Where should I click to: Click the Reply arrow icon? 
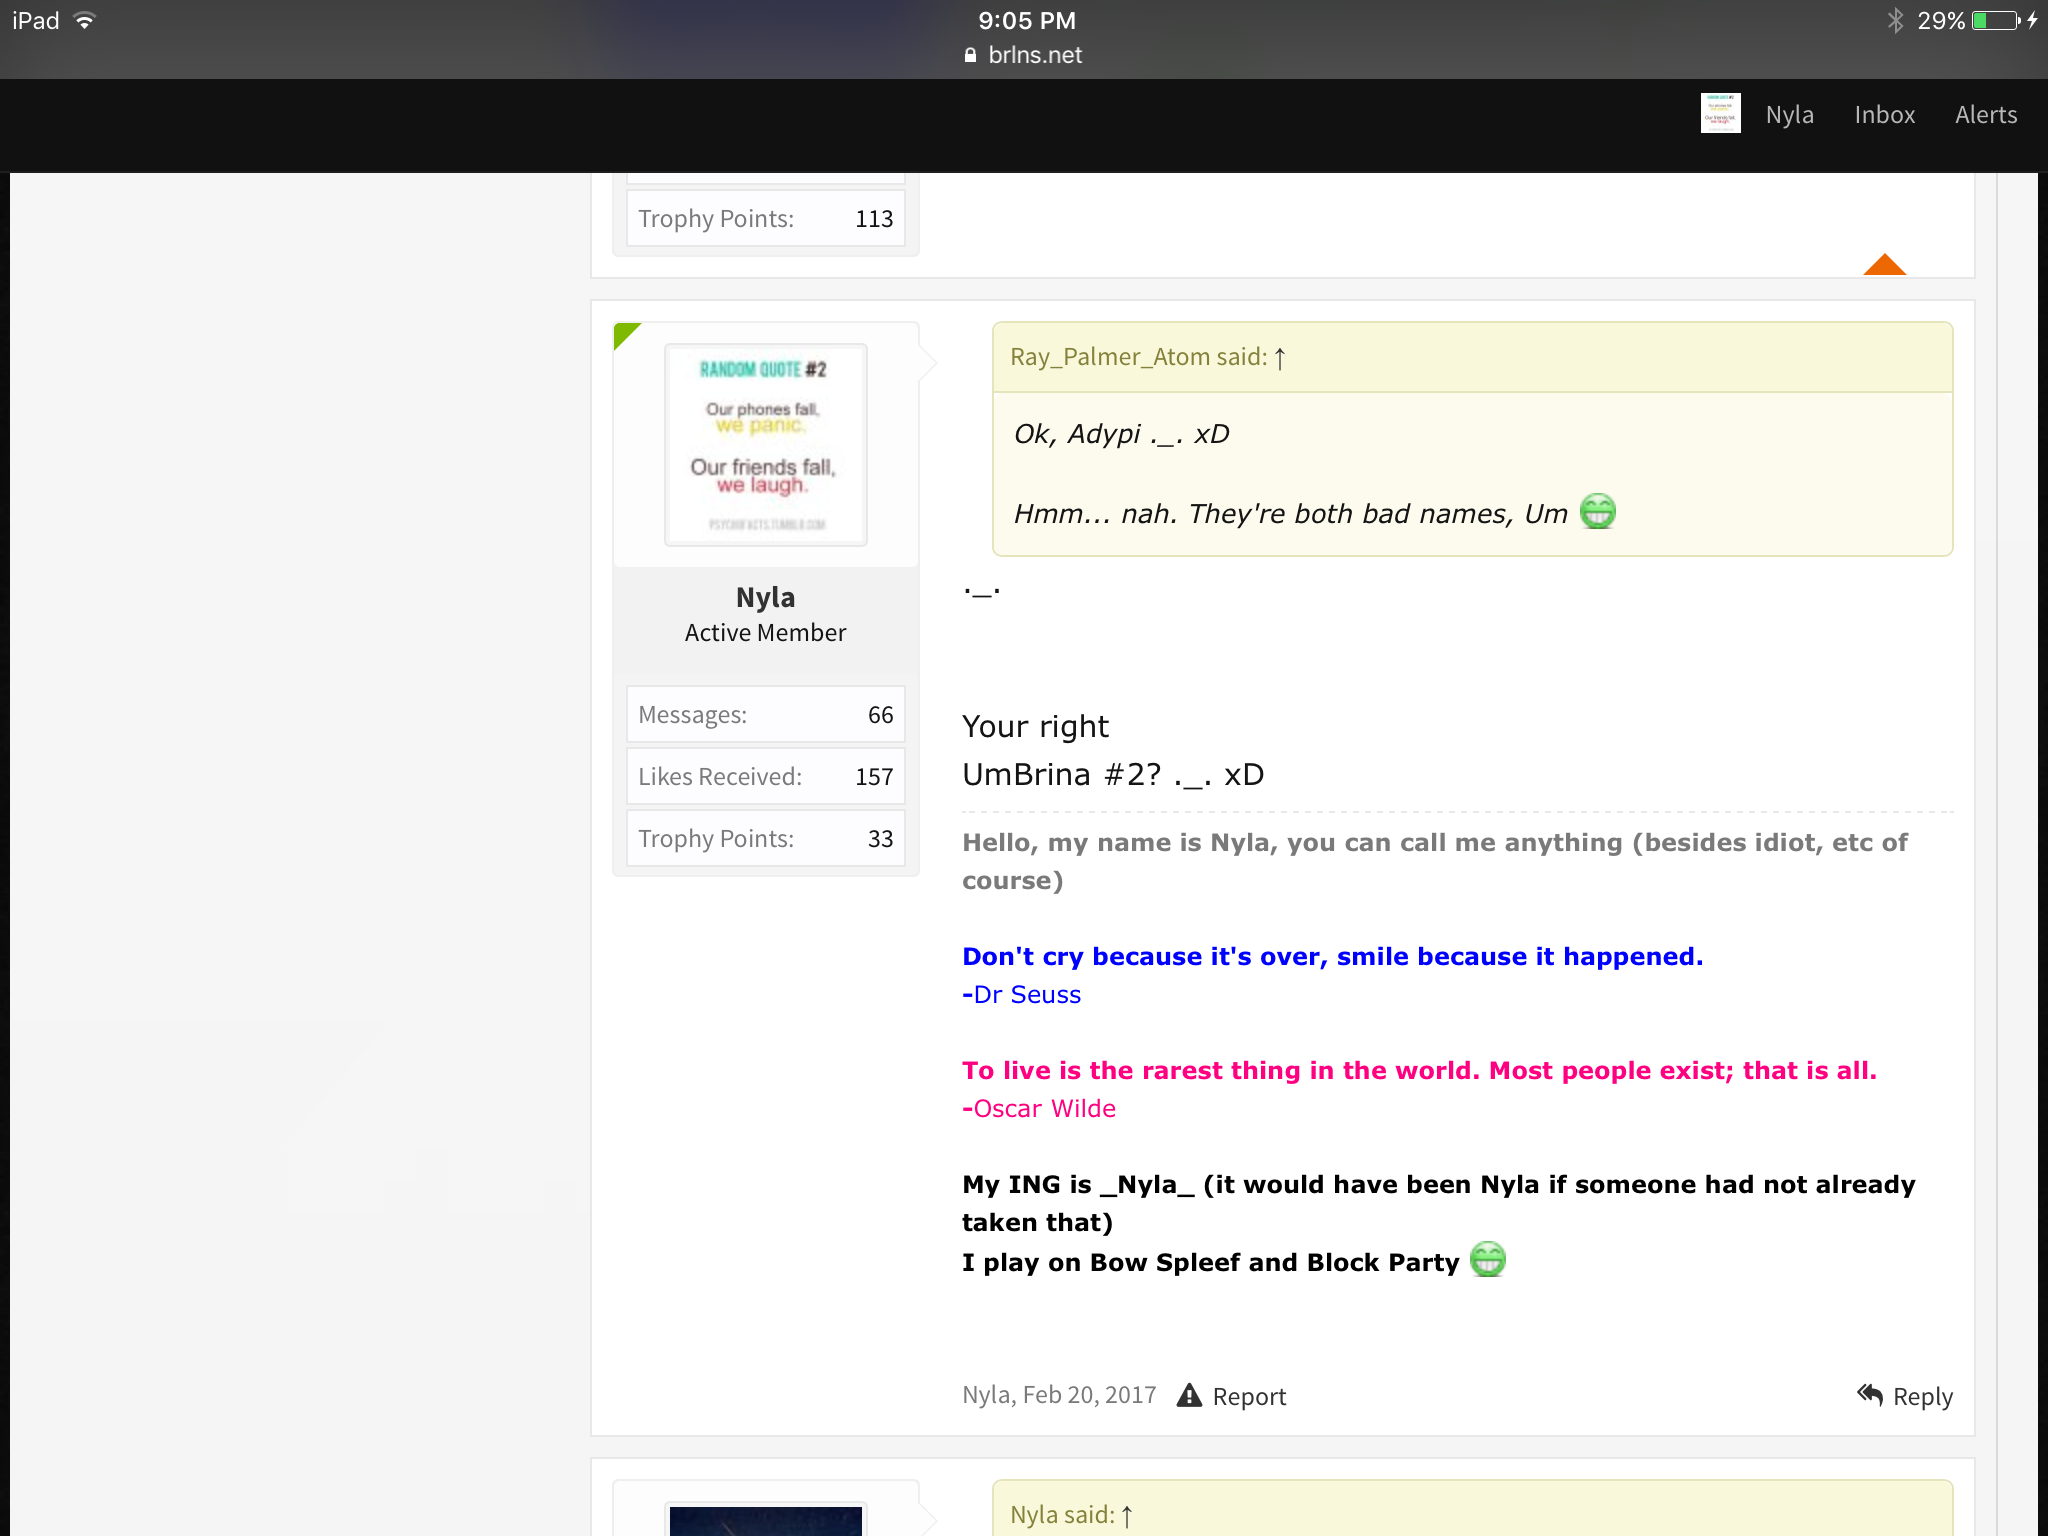[x=1870, y=1394]
